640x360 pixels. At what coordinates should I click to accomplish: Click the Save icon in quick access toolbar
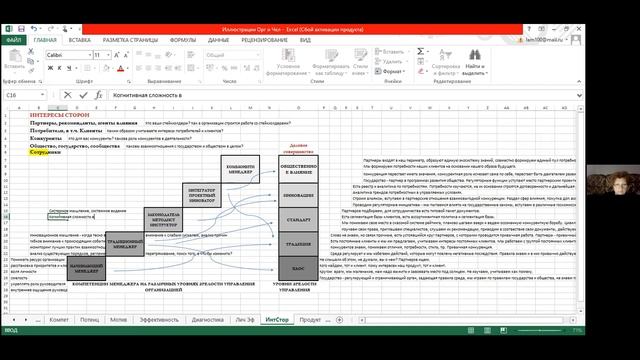point(21,29)
